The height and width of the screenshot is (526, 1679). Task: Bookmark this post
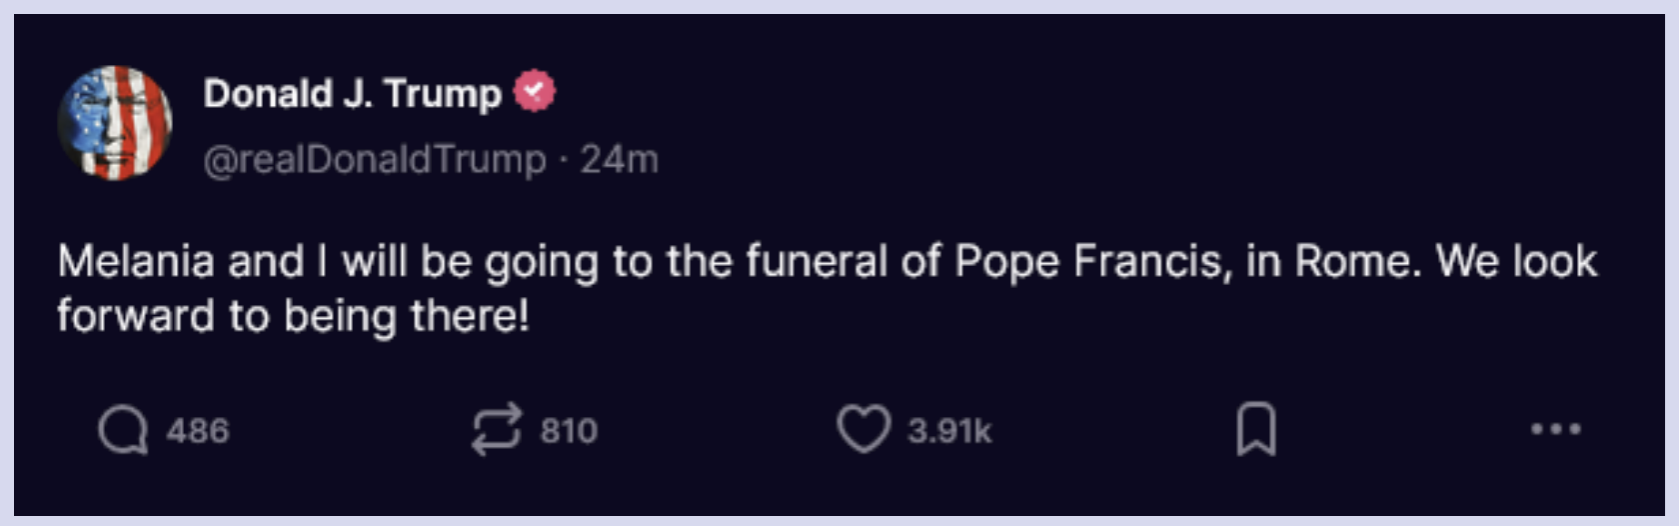(1256, 430)
